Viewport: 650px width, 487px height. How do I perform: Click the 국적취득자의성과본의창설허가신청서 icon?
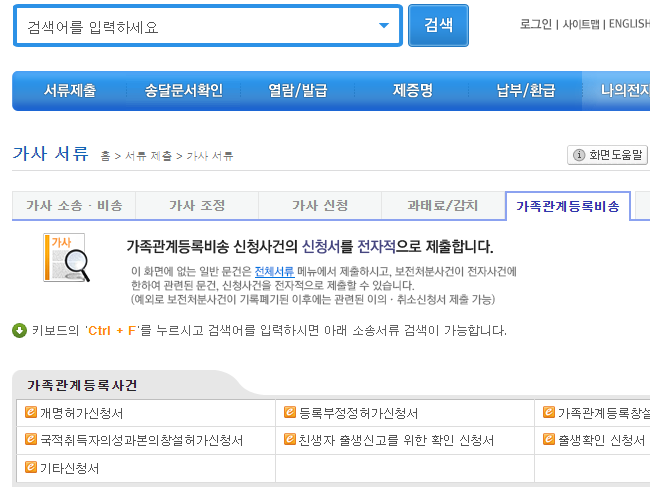[31, 440]
